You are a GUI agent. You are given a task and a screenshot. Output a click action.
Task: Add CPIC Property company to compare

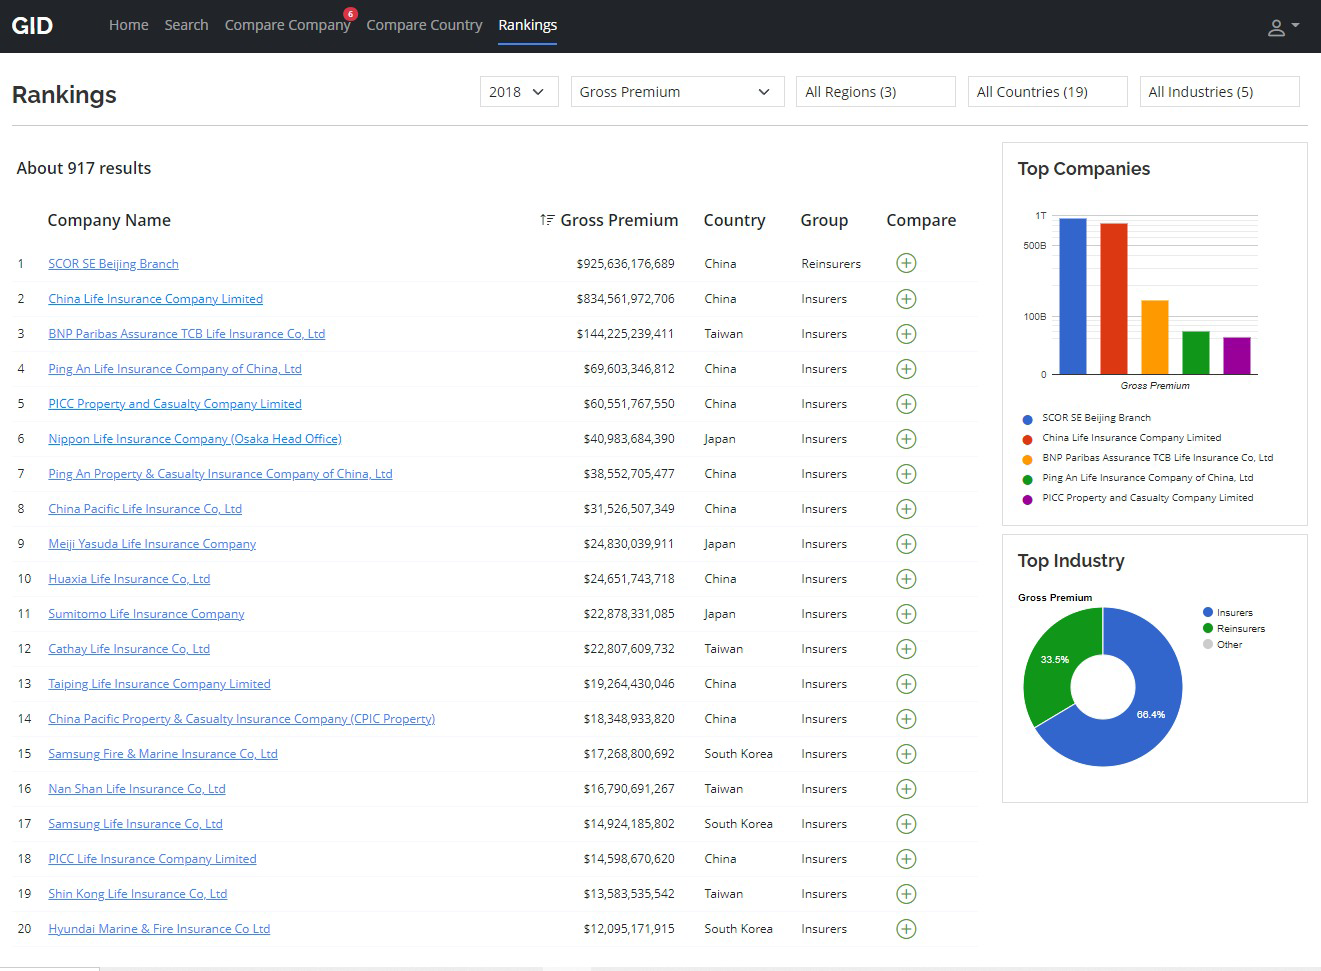pos(906,718)
